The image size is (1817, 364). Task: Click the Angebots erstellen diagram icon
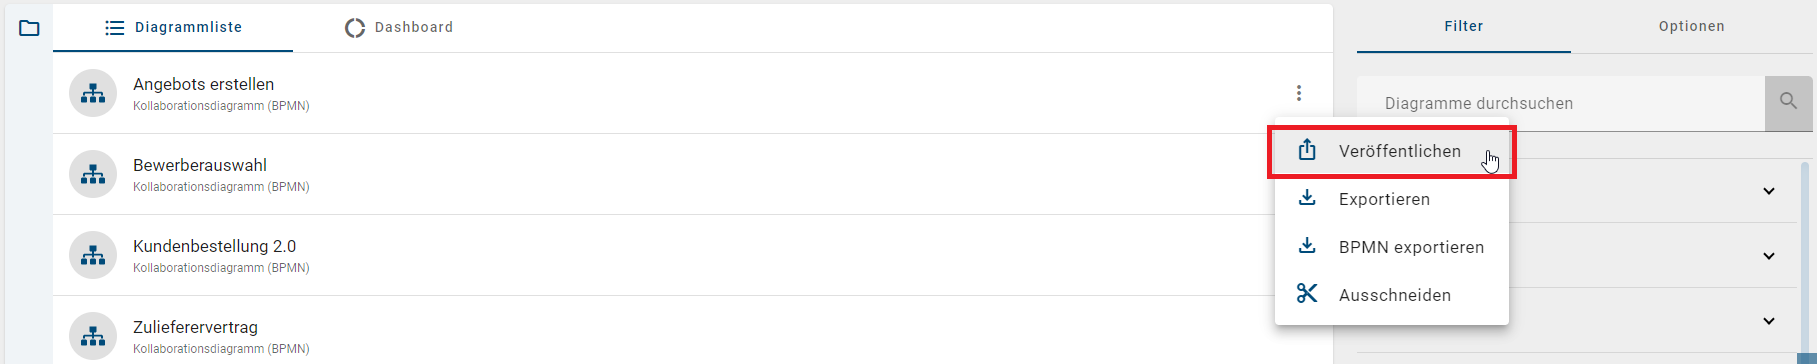click(x=93, y=94)
